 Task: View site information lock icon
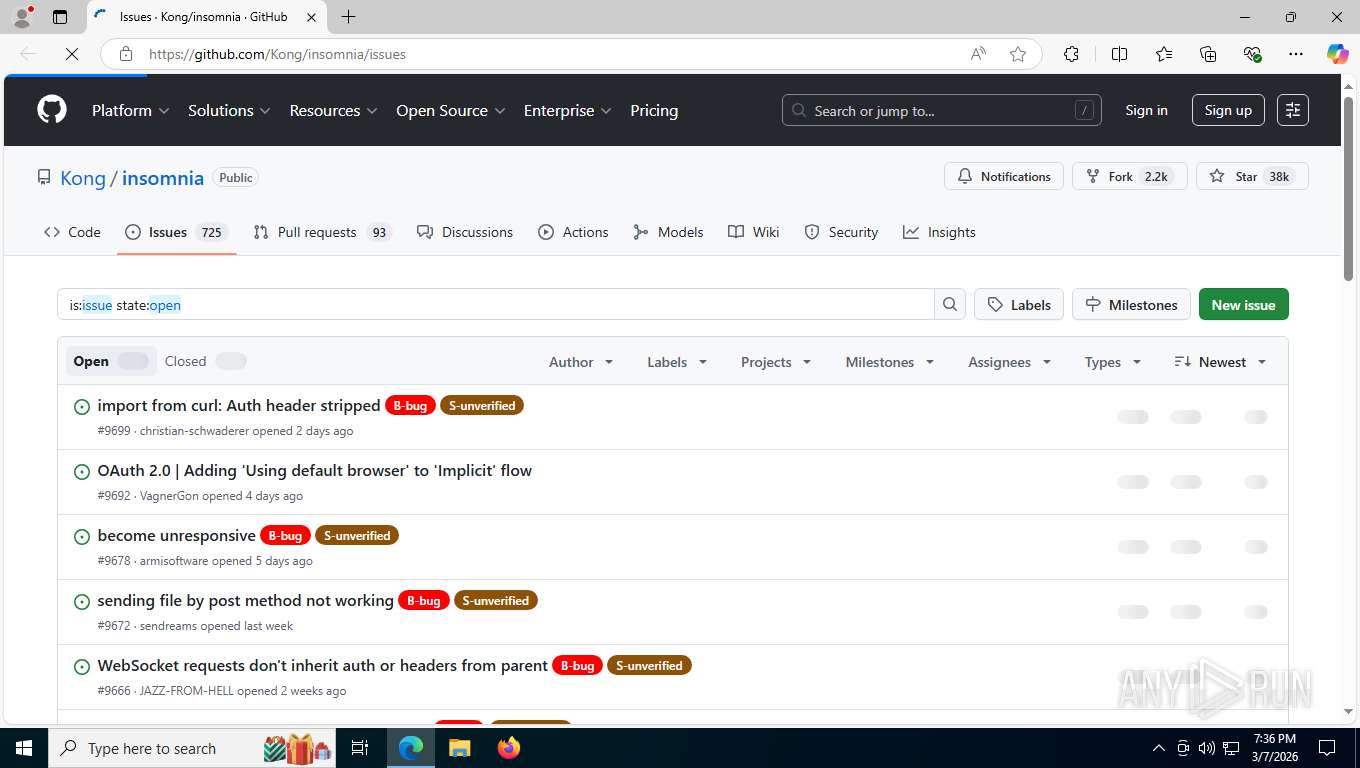point(125,54)
